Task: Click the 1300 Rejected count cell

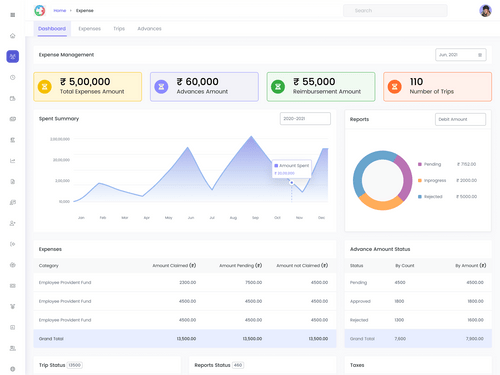Action: 399,320
